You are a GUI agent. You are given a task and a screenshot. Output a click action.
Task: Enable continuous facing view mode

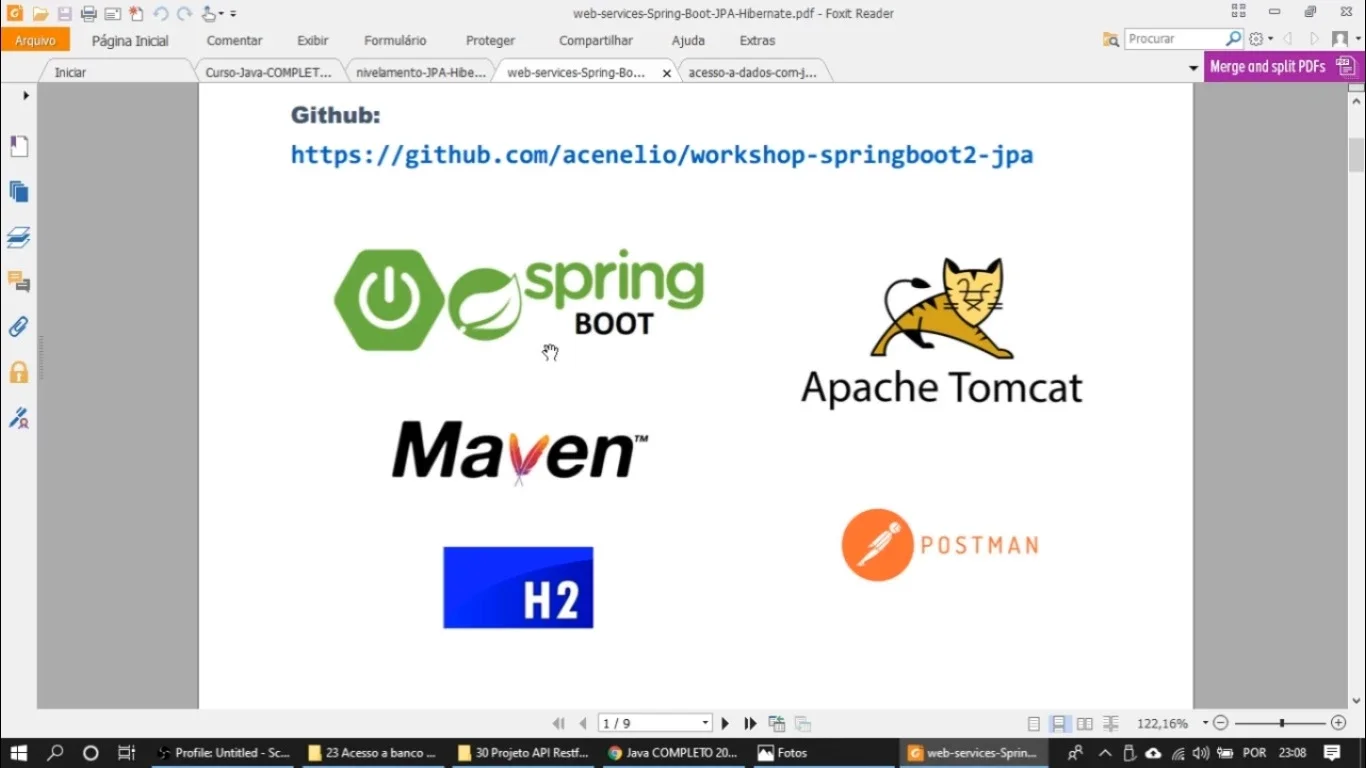pos(1110,724)
